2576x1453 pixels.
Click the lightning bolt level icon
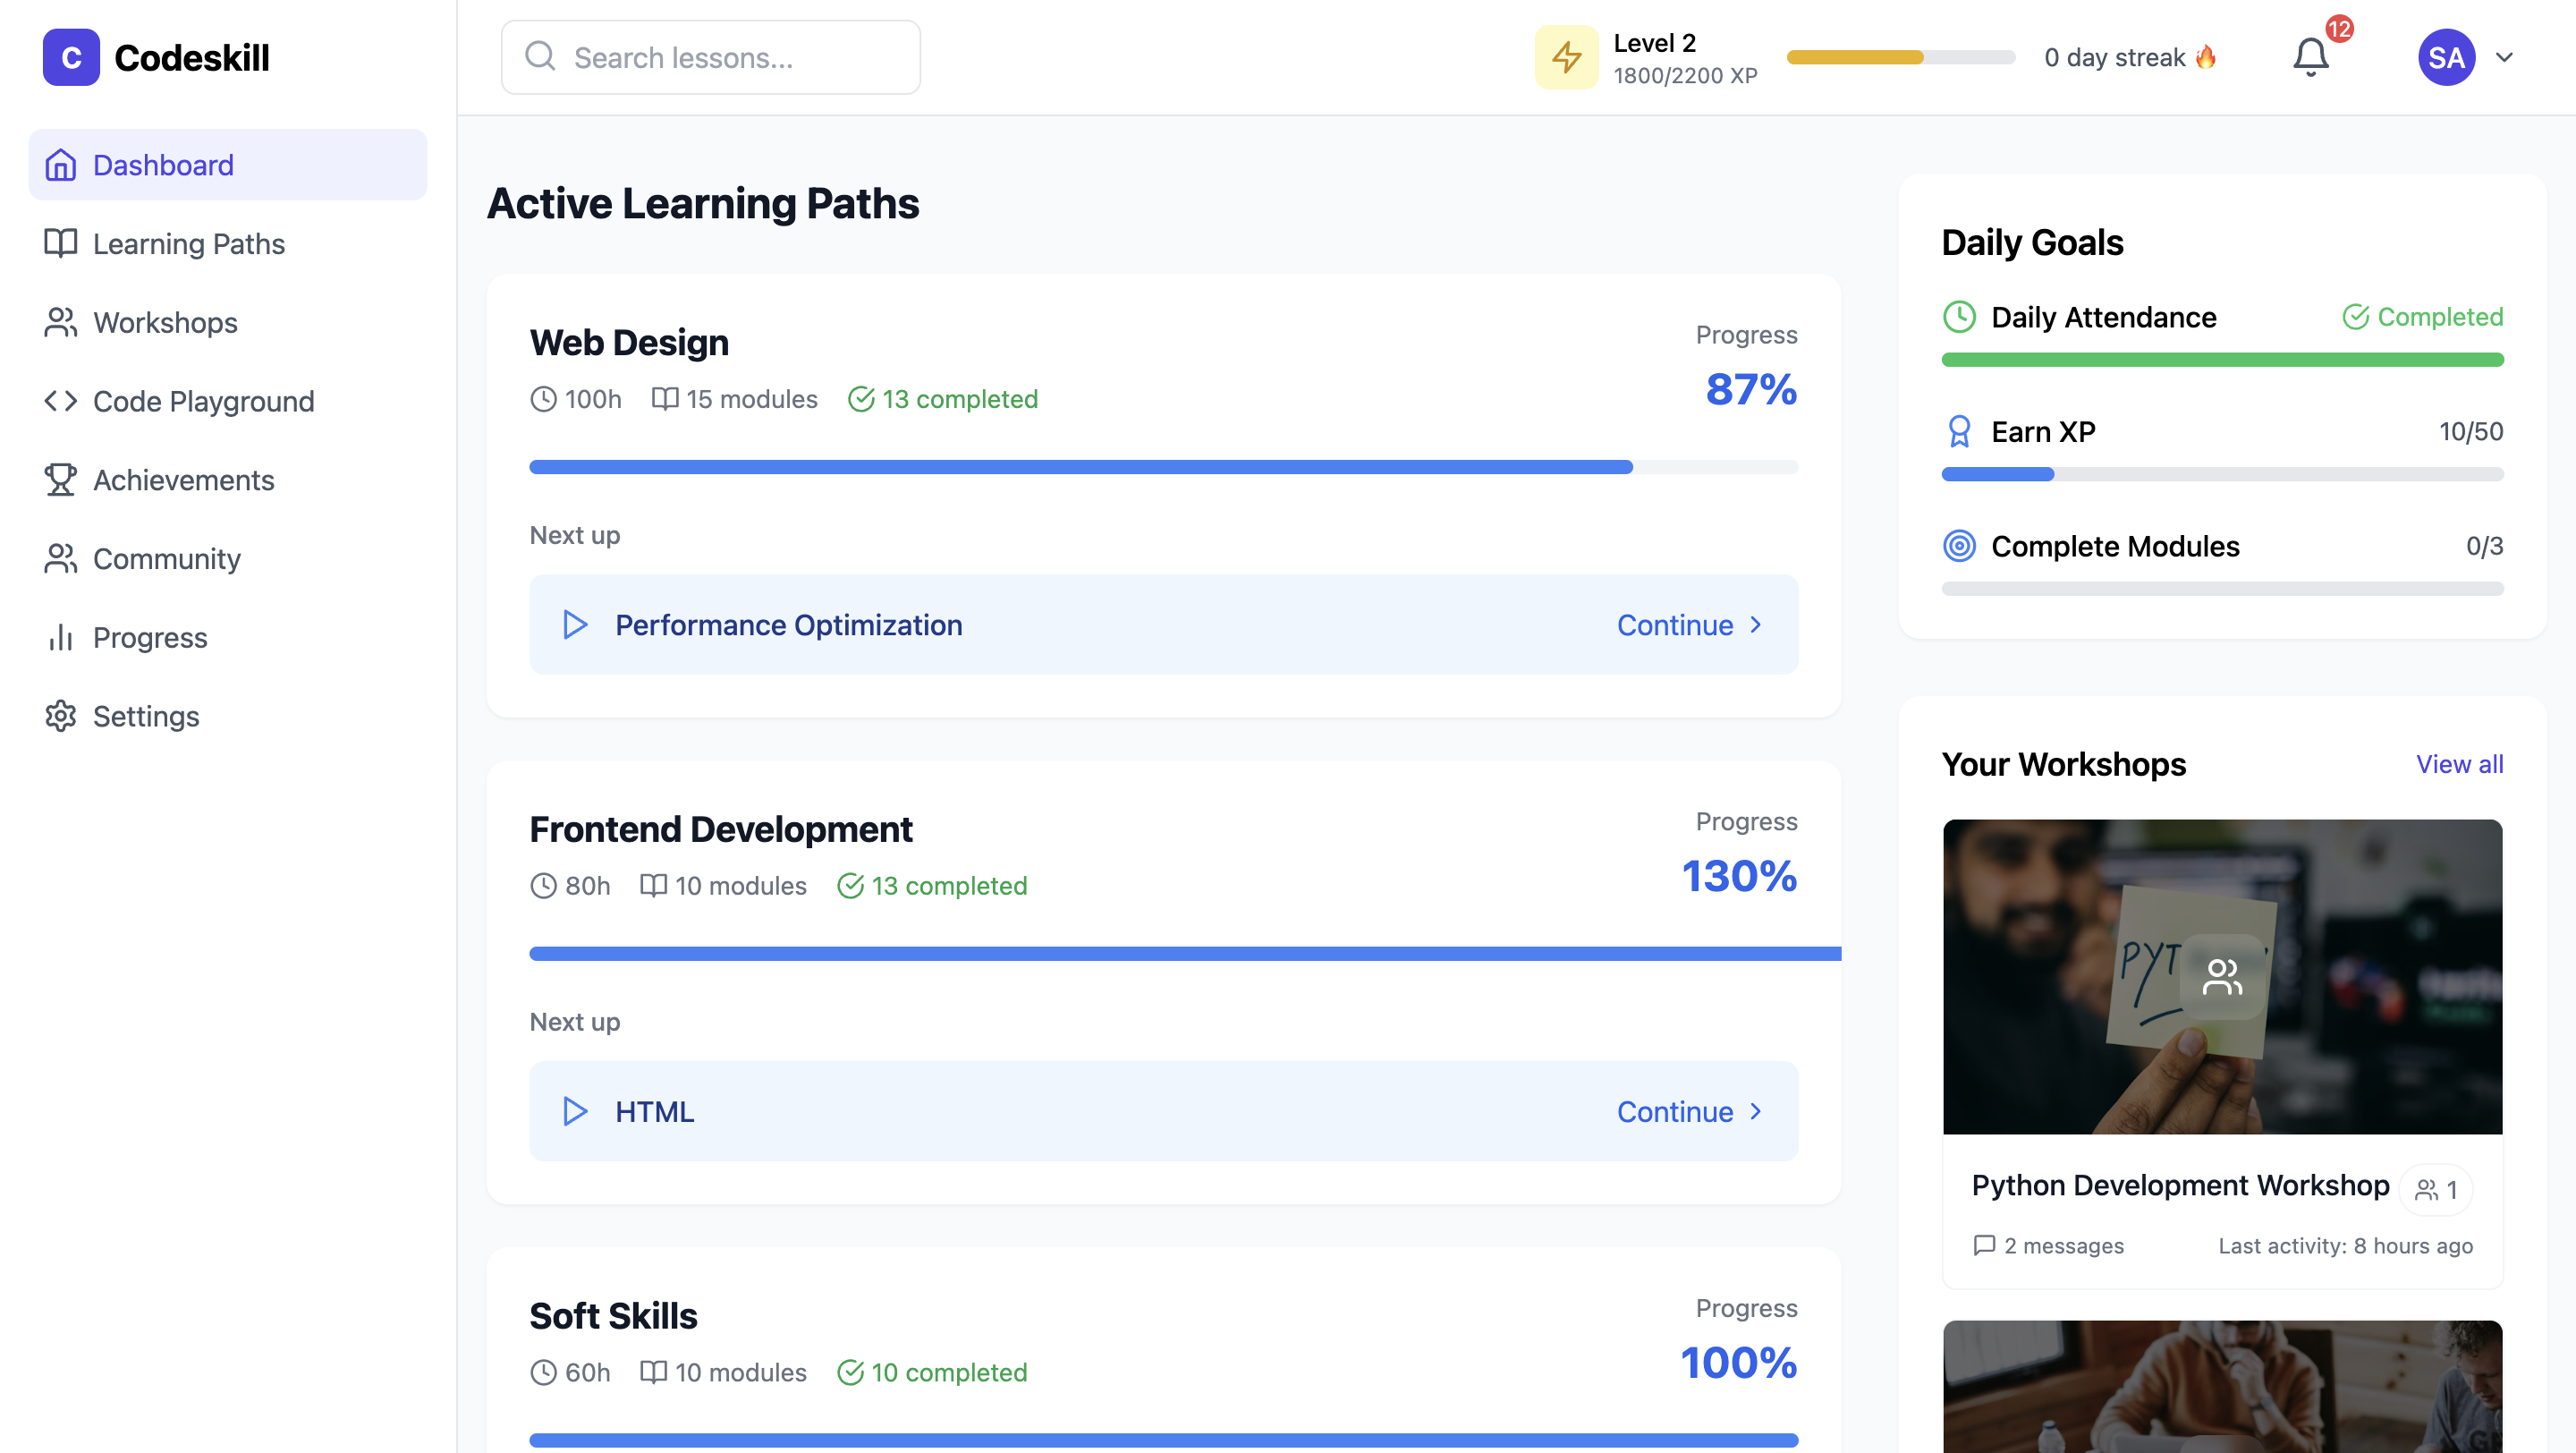(x=1566, y=57)
